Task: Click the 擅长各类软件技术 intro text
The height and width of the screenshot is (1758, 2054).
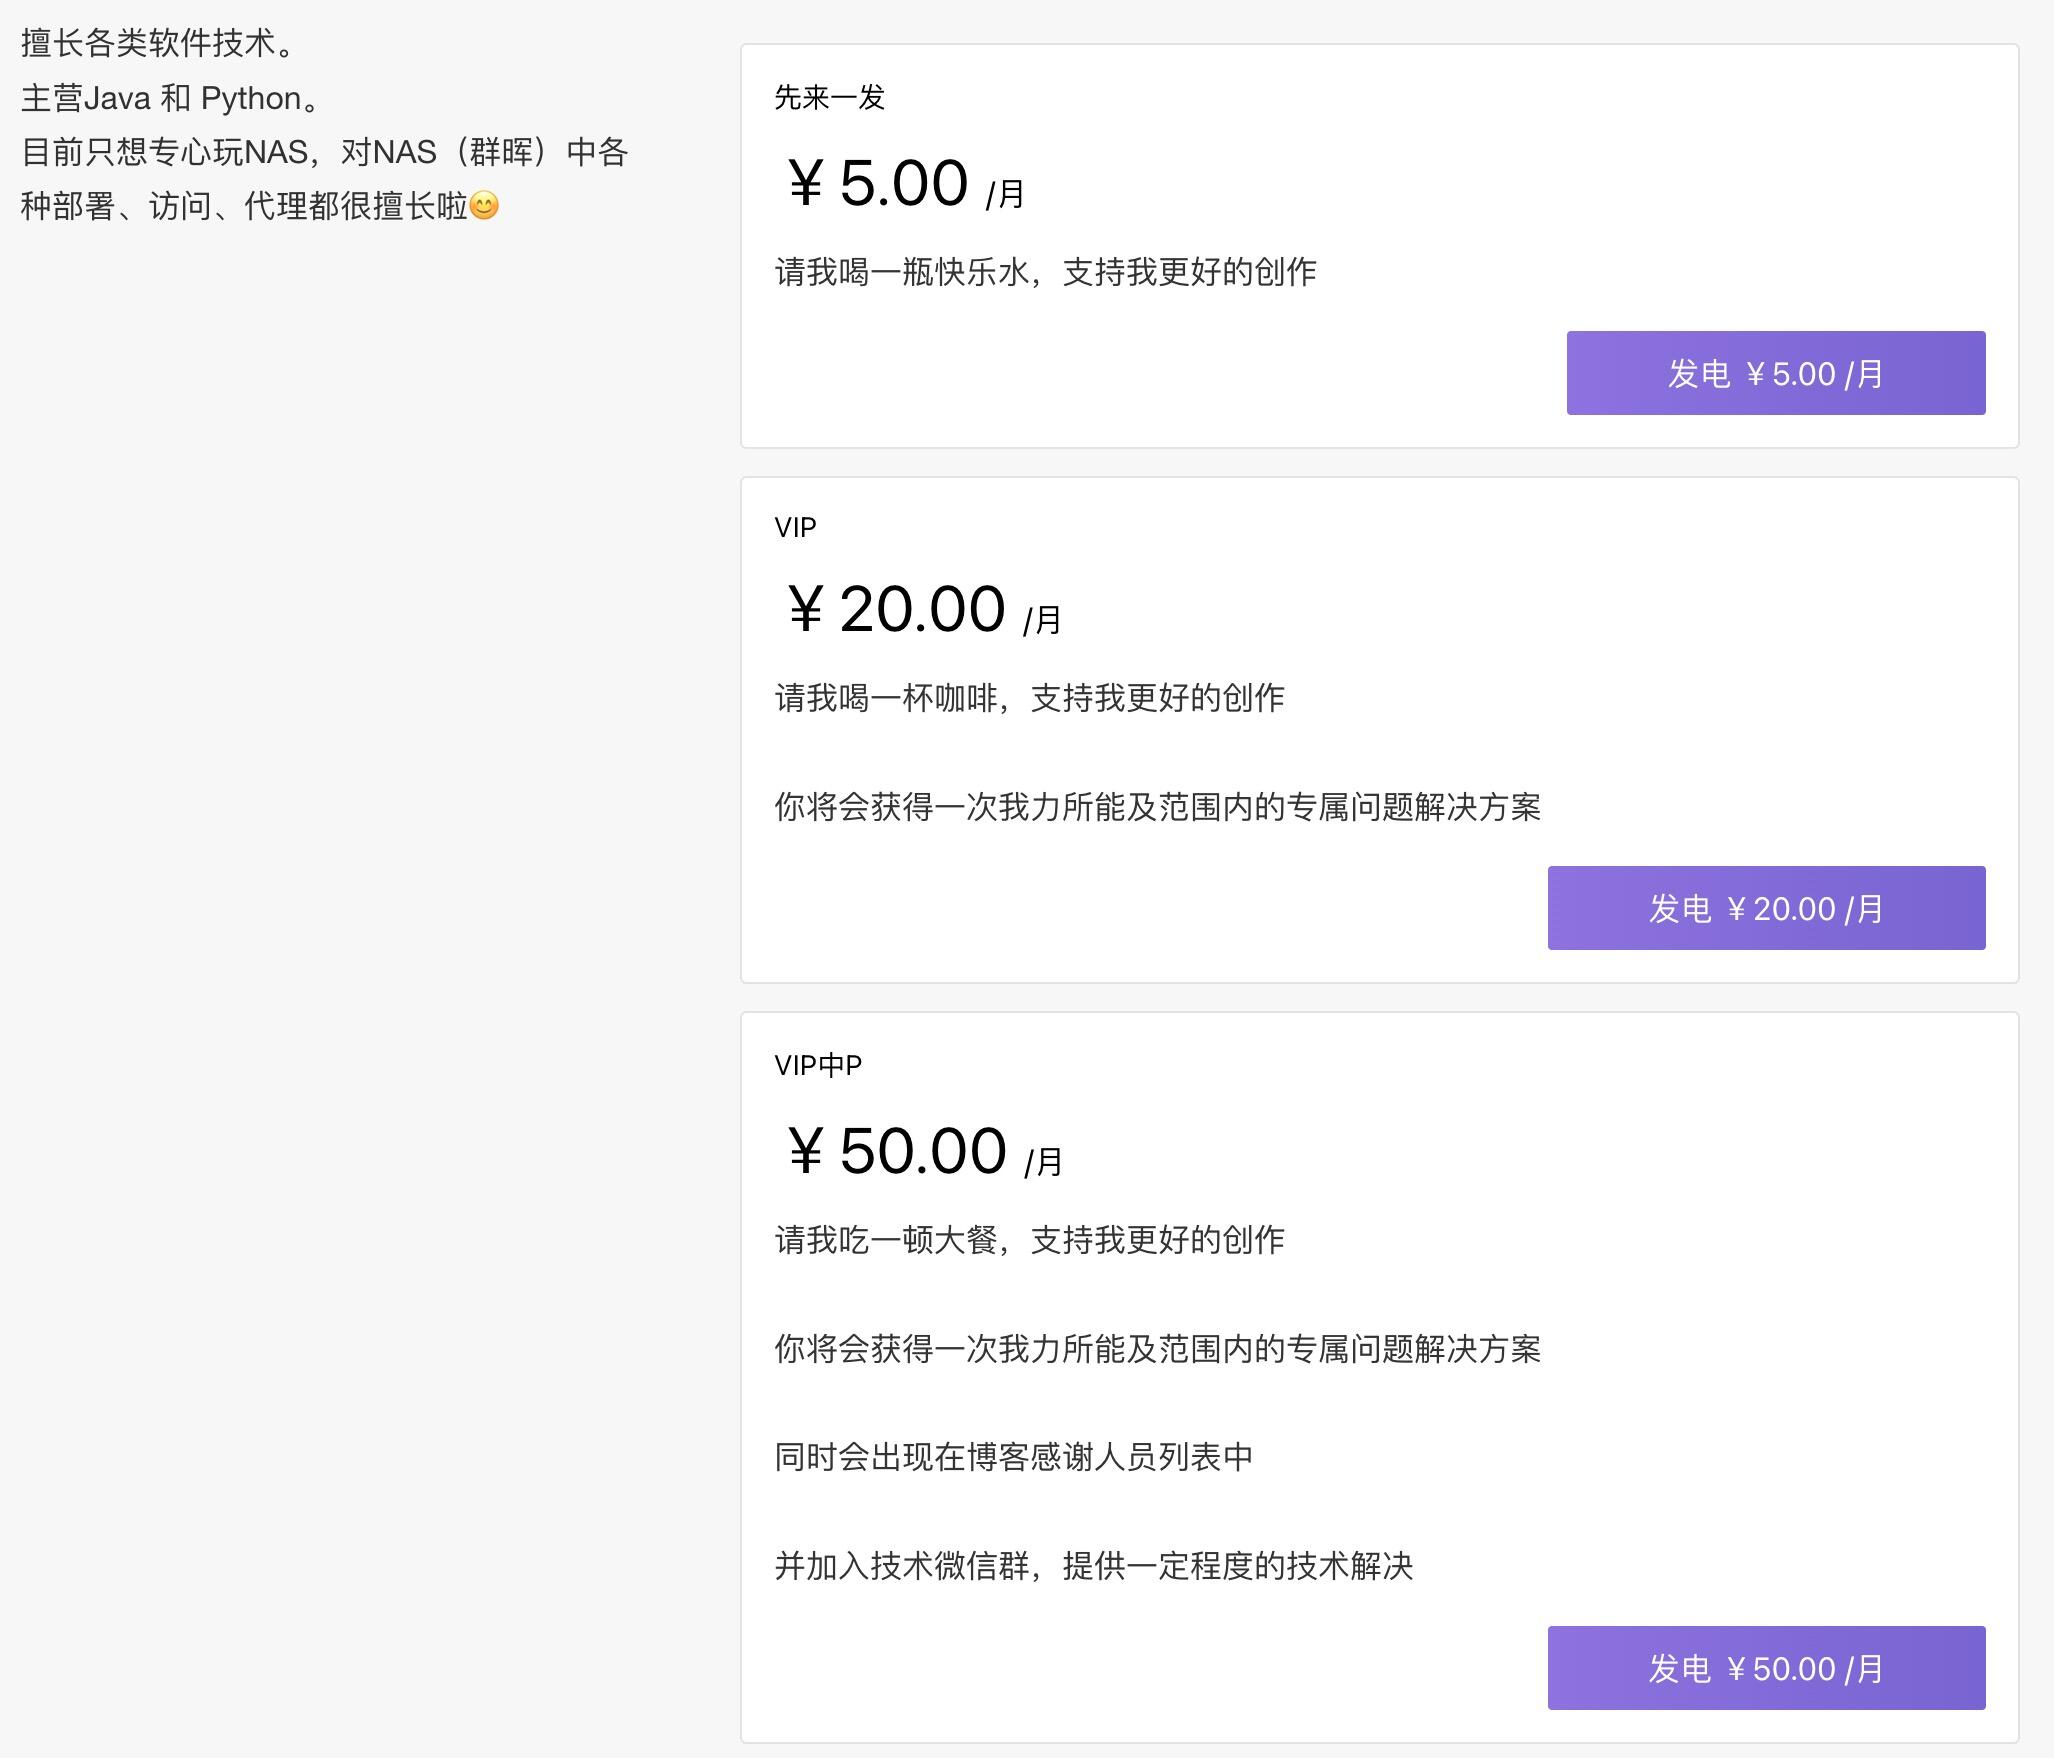Action: (x=158, y=42)
